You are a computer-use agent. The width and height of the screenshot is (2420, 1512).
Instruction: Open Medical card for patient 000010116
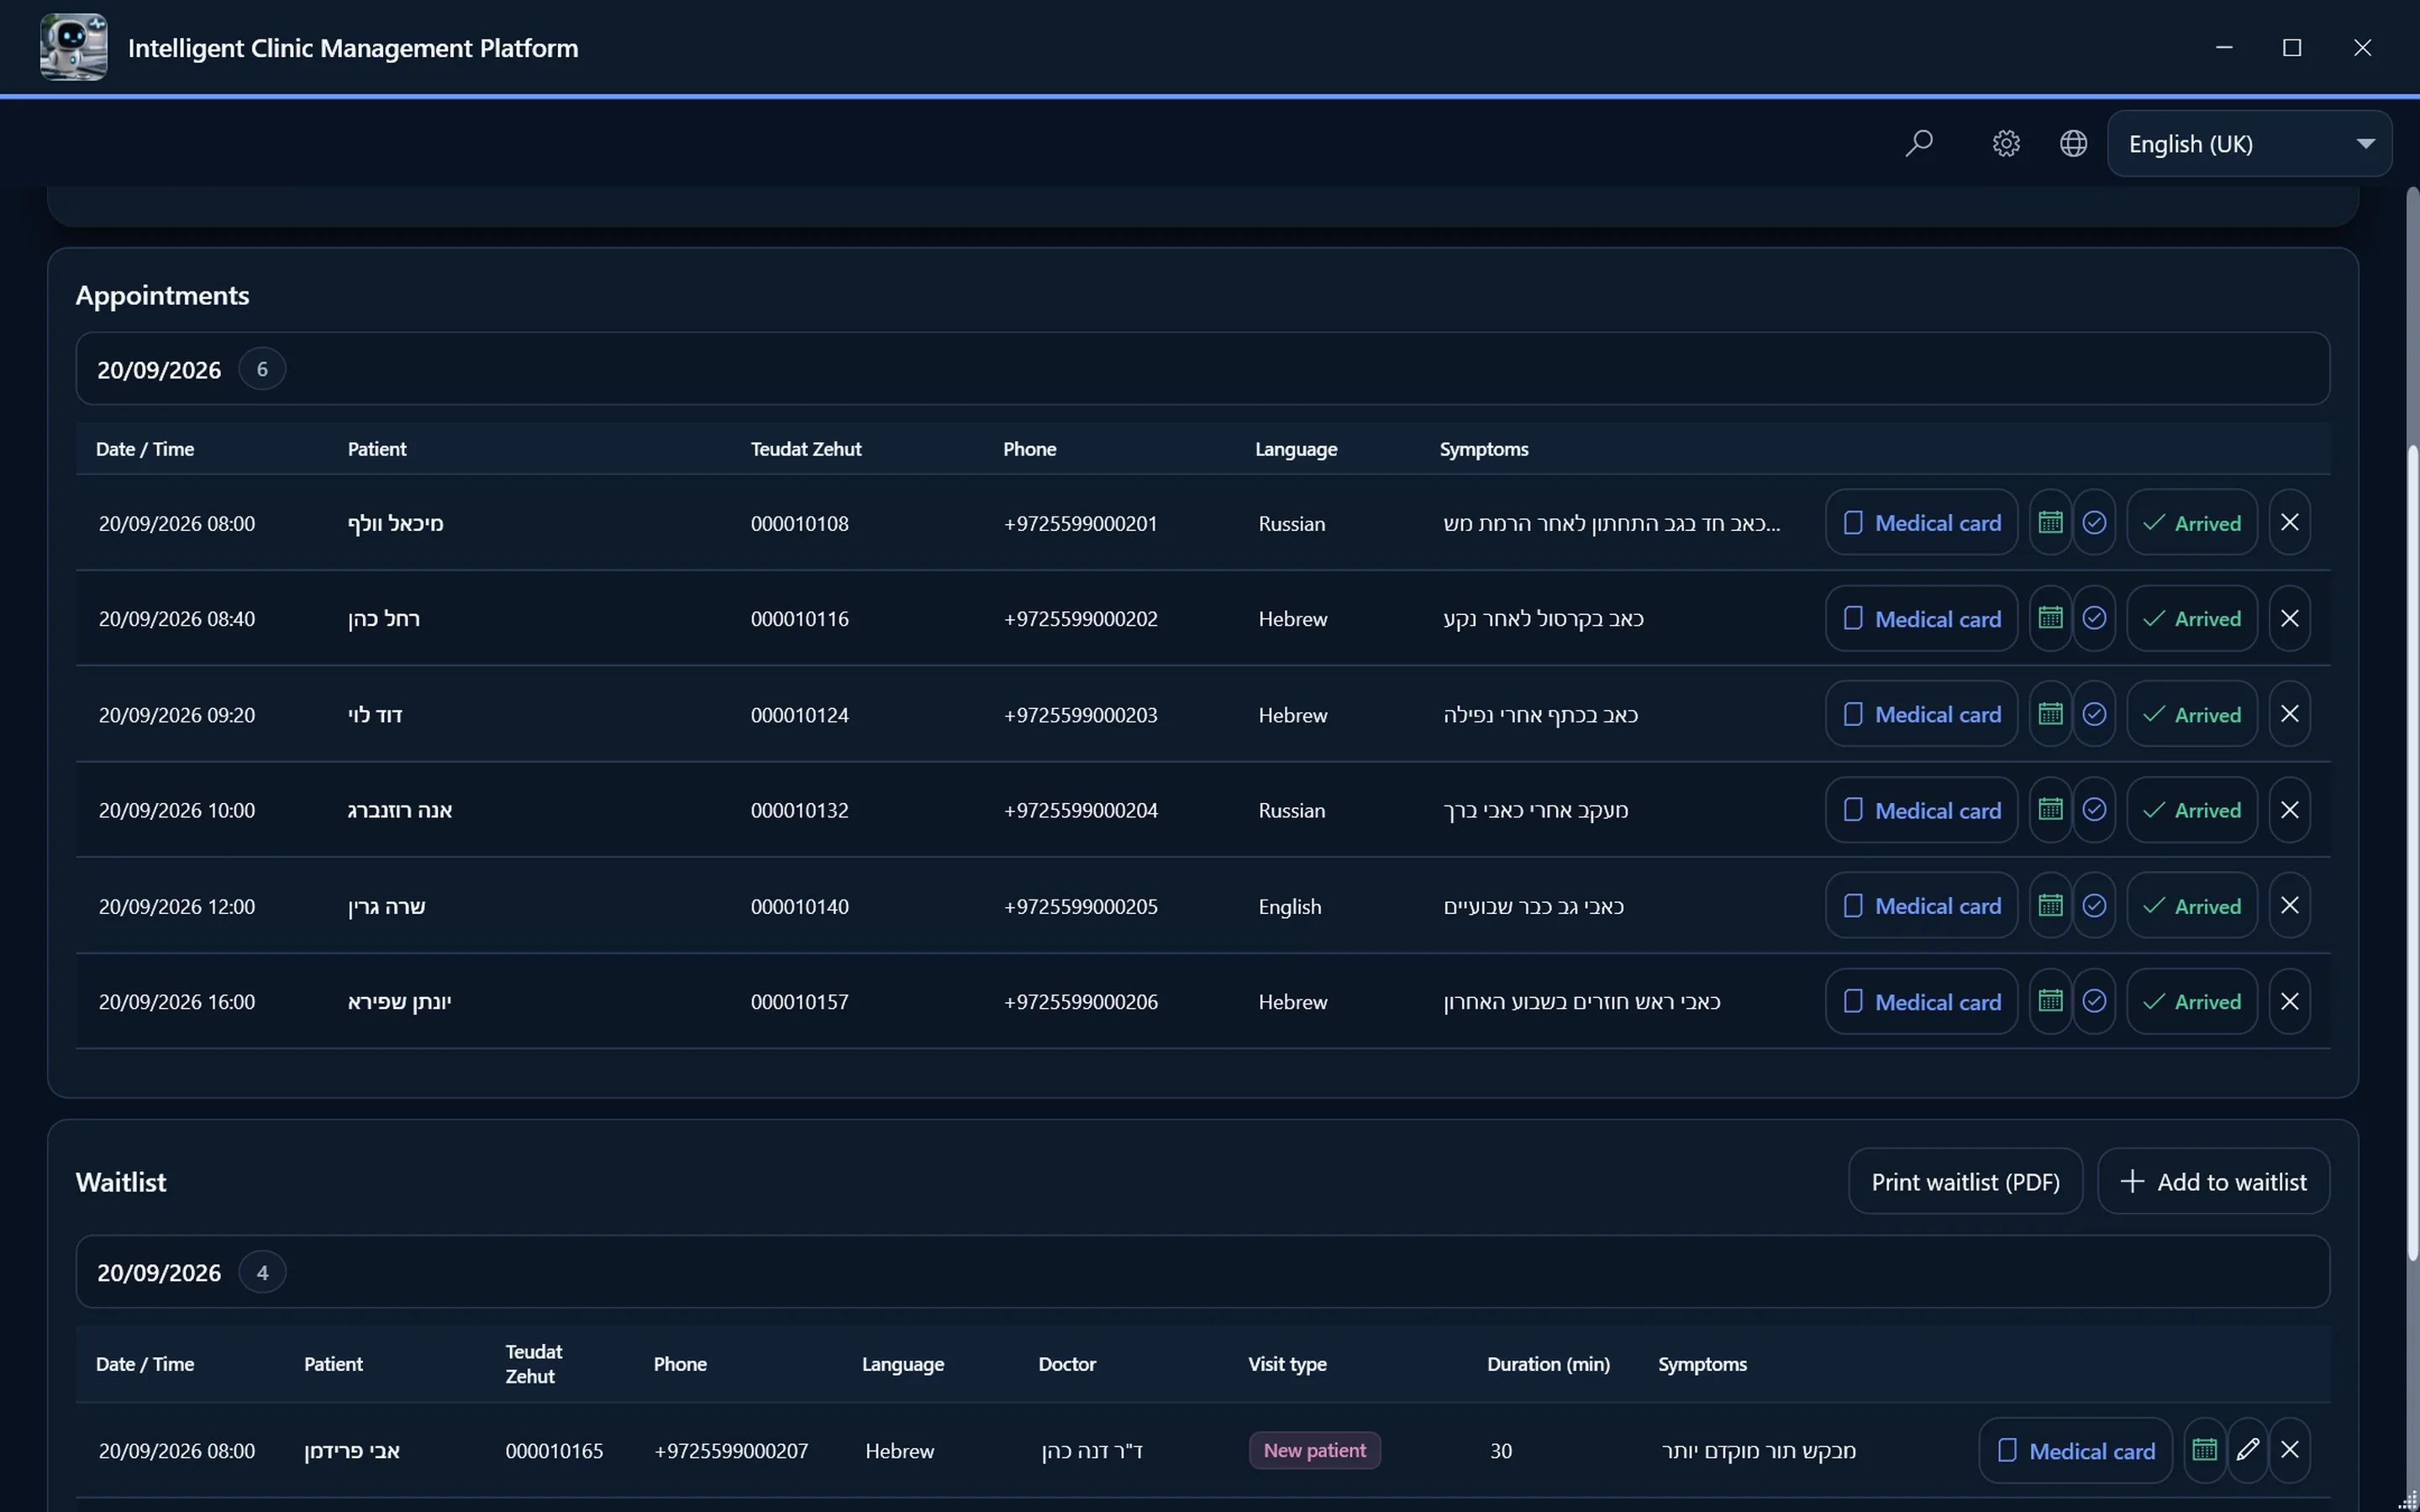(1921, 618)
